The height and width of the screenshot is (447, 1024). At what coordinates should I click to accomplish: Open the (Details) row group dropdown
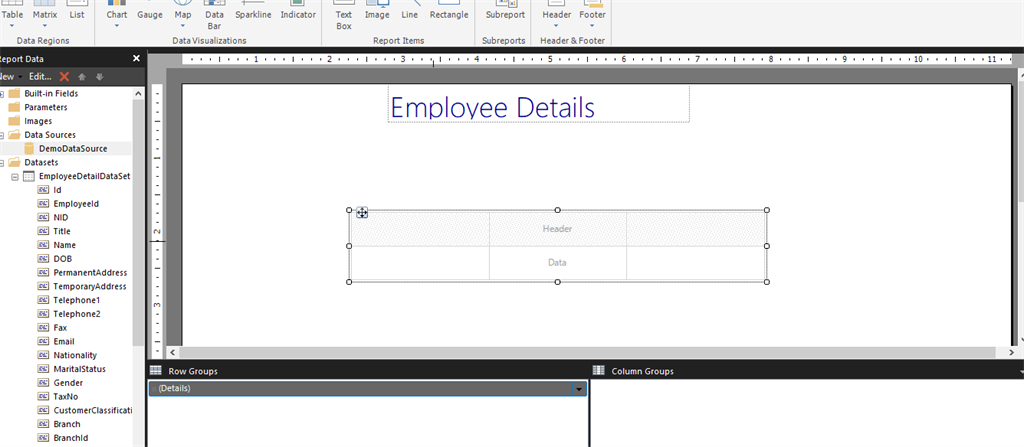click(x=579, y=389)
